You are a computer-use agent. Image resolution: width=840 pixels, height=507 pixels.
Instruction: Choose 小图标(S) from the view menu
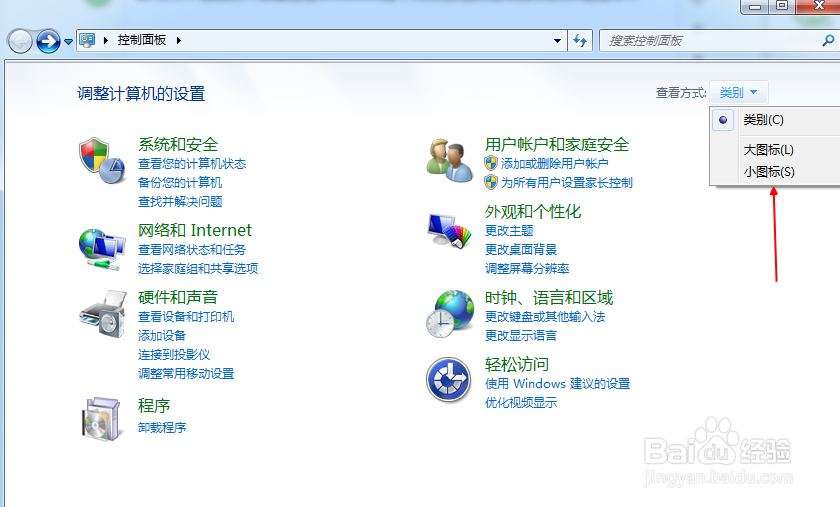click(x=769, y=172)
